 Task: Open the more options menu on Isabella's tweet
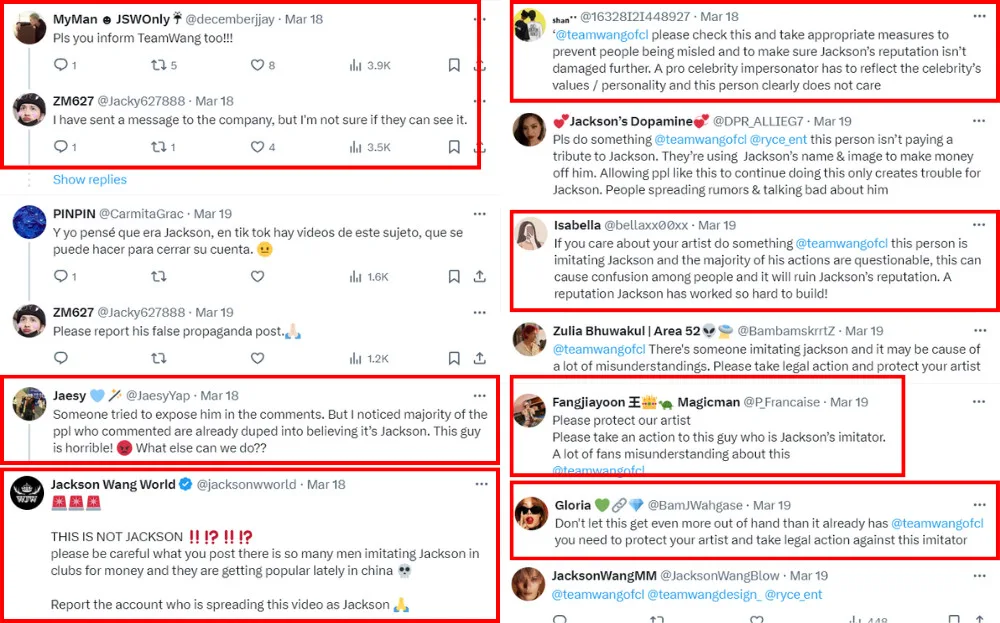click(x=980, y=225)
